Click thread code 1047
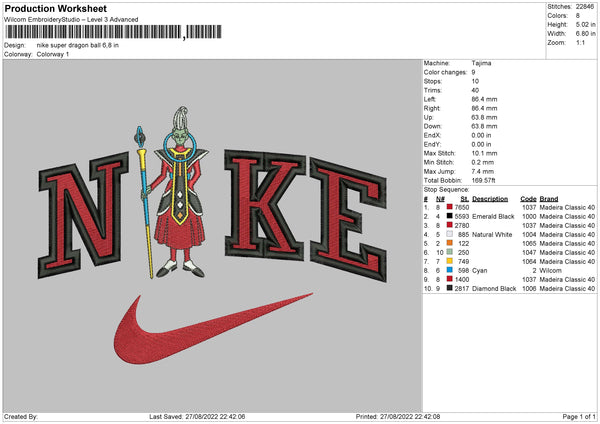 pyautogui.click(x=529, y=253)
